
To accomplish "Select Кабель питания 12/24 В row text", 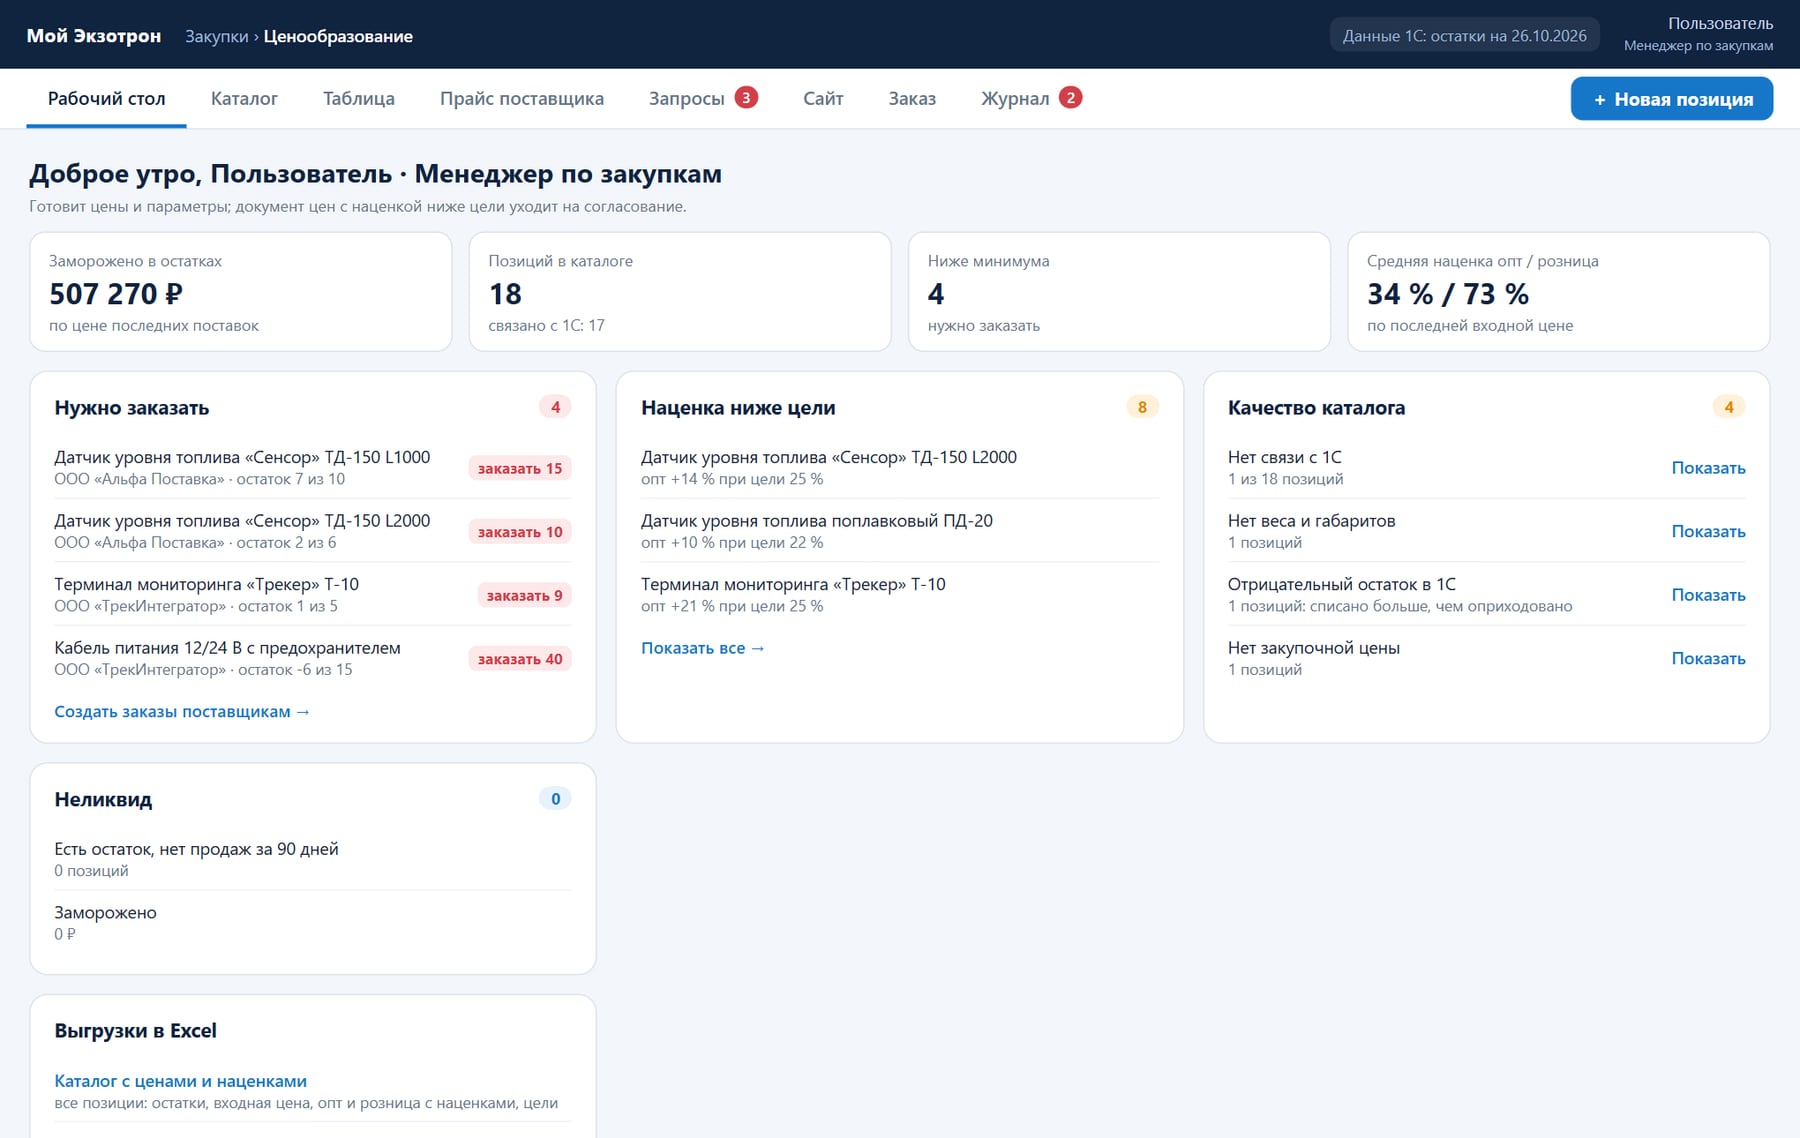I will [x=227, y=648].
